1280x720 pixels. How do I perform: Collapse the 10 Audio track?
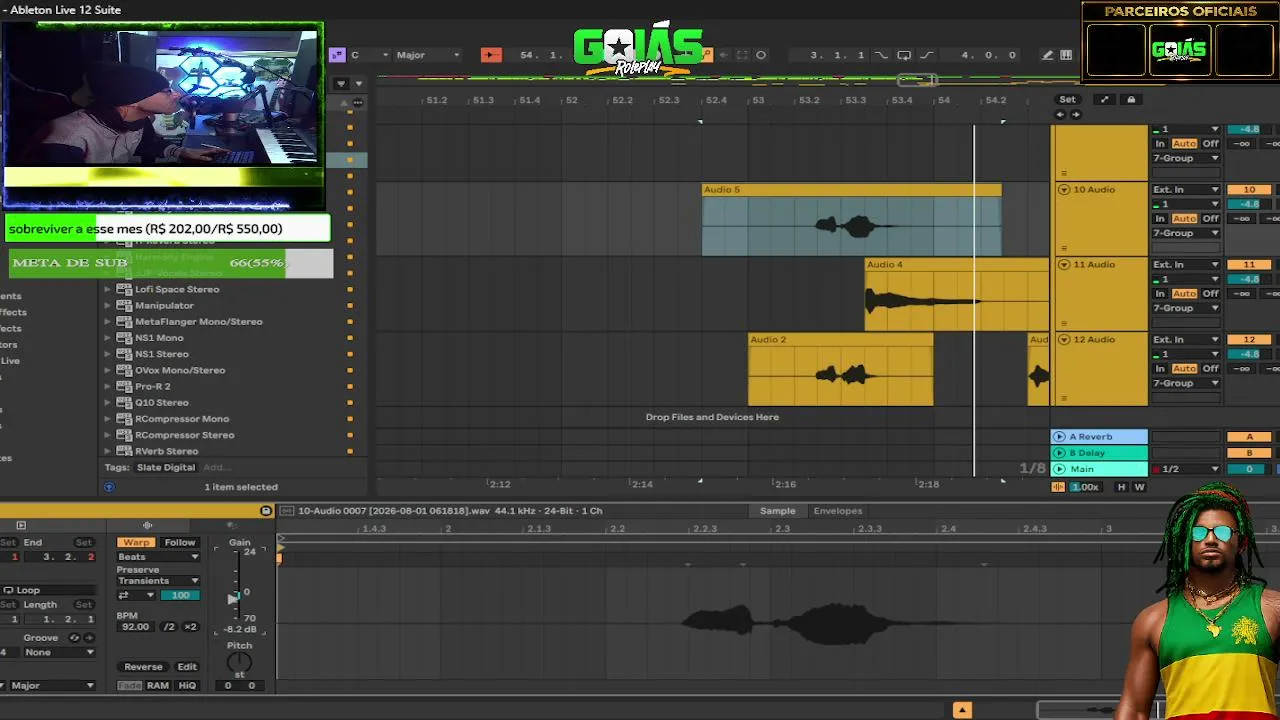(x=1064, y=189)
